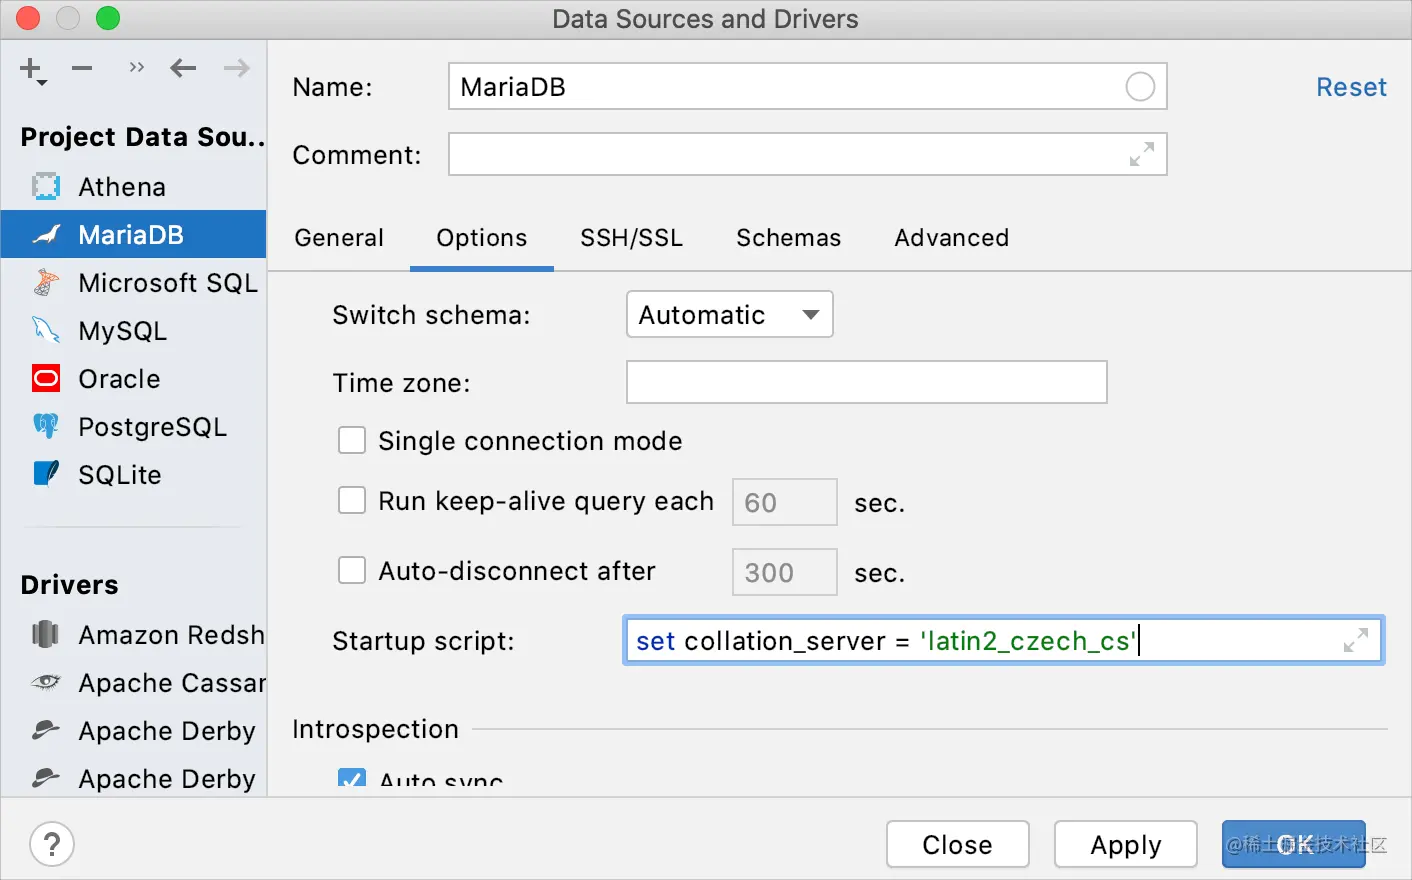Screen dimensions: 1412x880
Task: Enable Run keep-alive query checkbox
Action: [352, 501]
